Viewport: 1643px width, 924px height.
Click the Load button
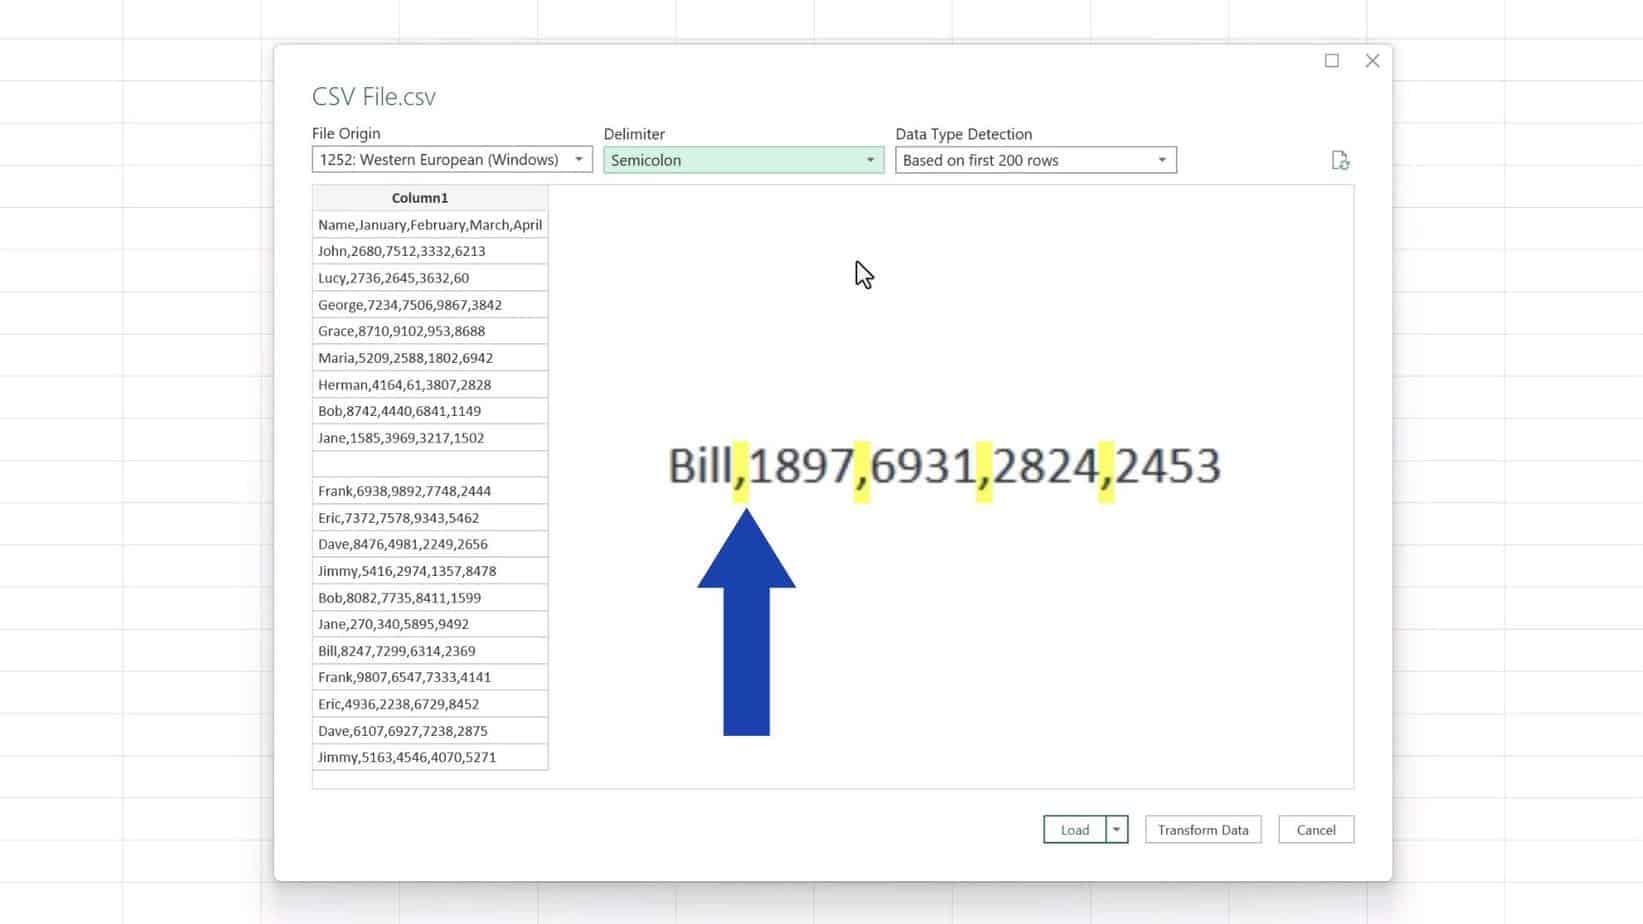click(x=1074, y=829)
